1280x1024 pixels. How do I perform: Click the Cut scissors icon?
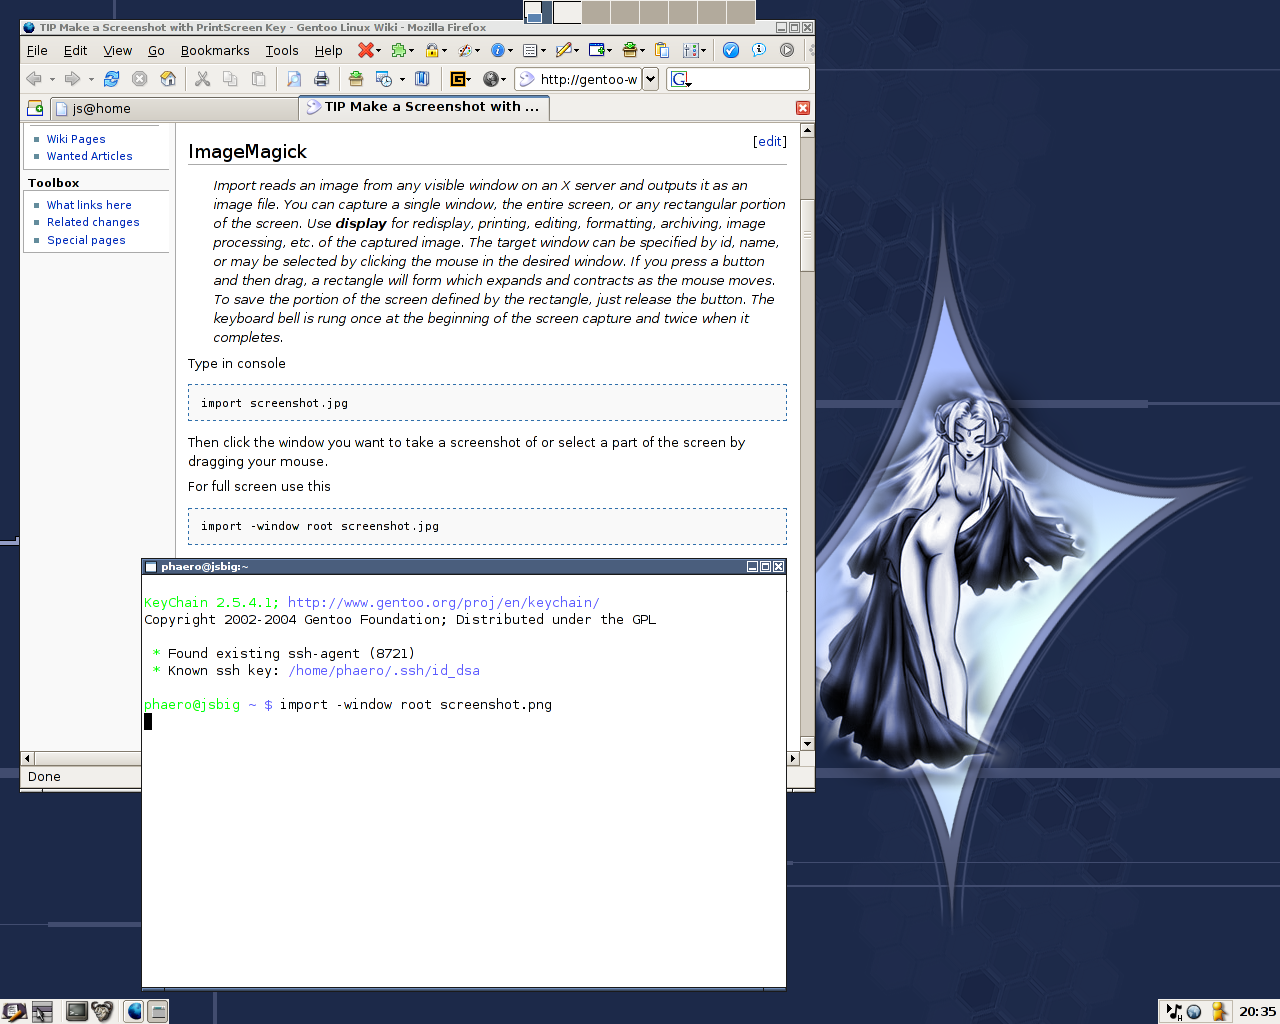click(x=202, y=79)
